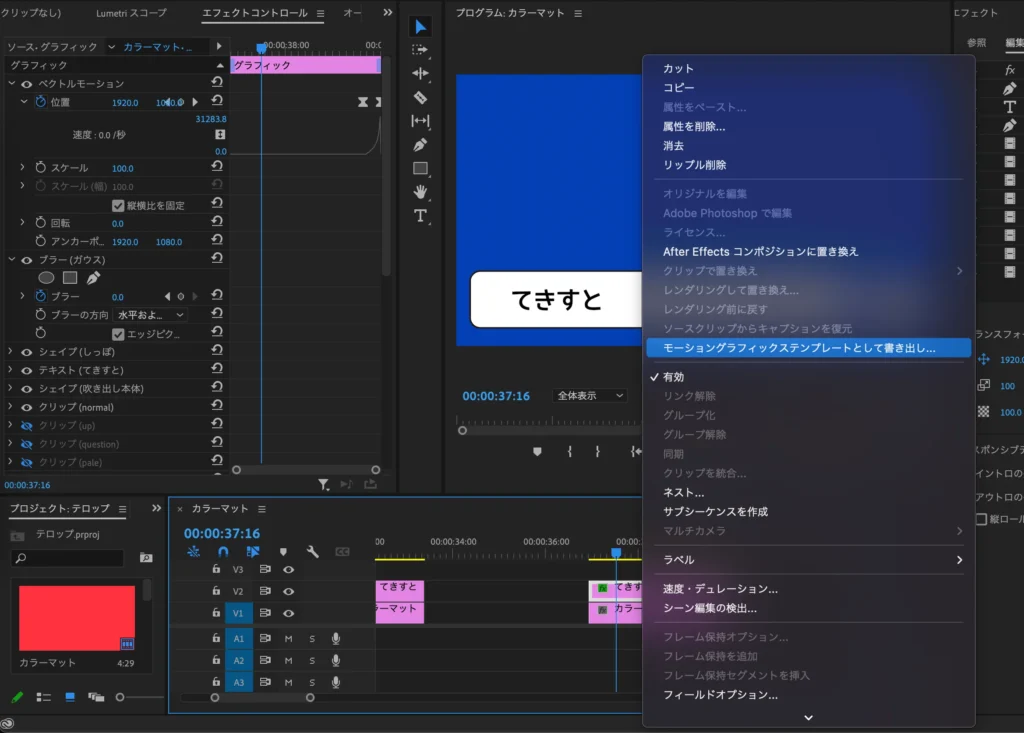The width and height of the screenshot is (1024, 733).
Task: Open the ブラーの方向 dropdown
Action: [x=151, y=315]
